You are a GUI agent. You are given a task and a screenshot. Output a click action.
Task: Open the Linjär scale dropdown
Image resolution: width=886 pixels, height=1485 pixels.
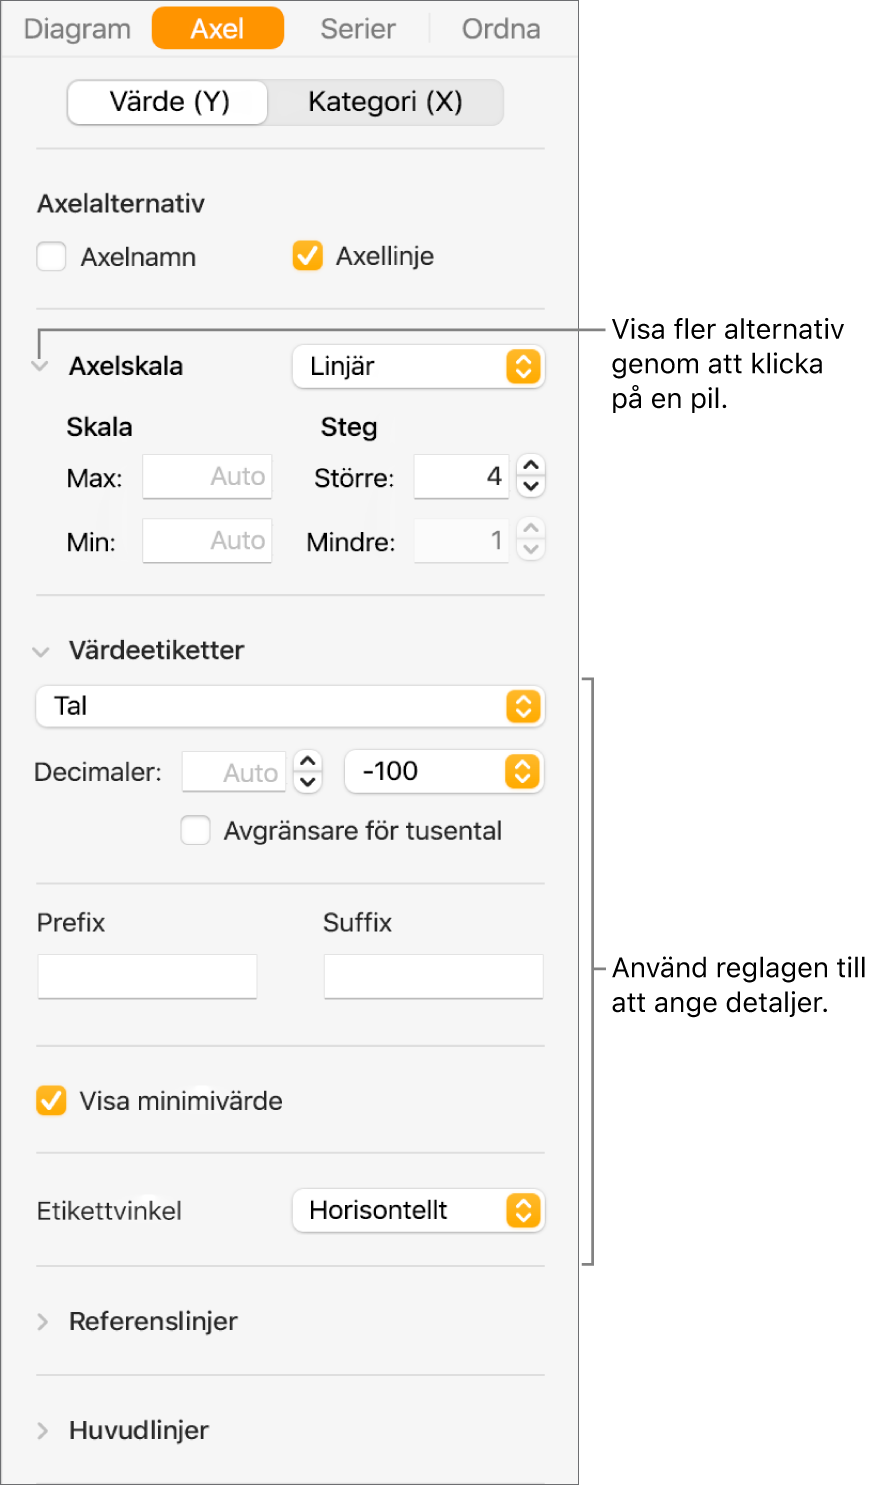point(418,367)
